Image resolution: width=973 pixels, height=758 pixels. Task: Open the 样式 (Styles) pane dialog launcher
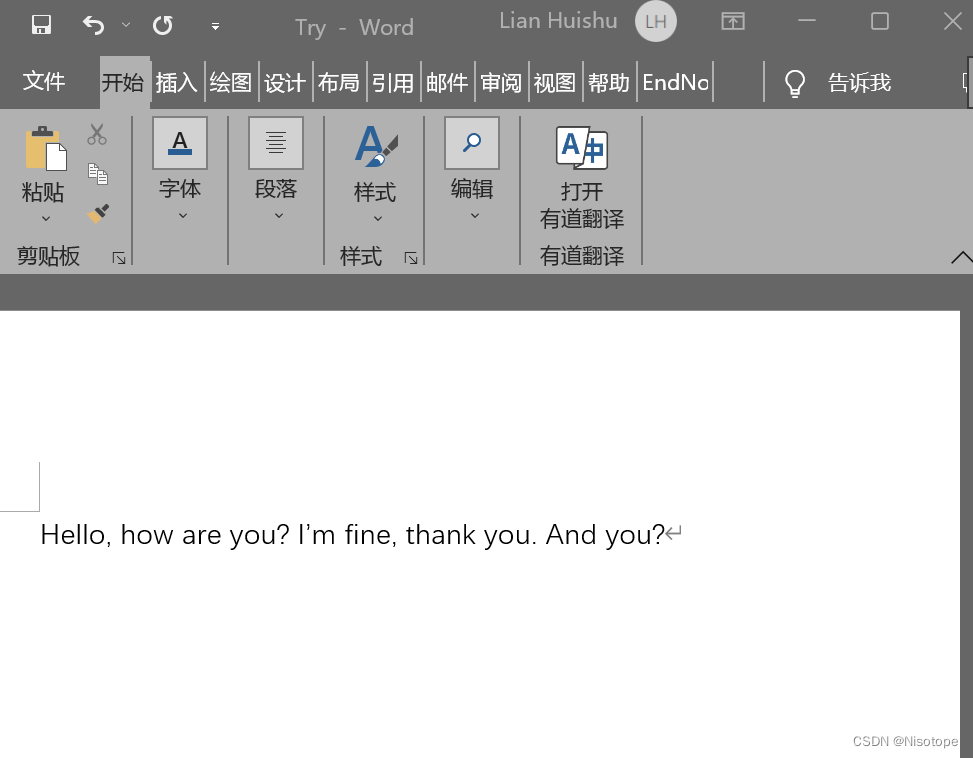[411, 258]
